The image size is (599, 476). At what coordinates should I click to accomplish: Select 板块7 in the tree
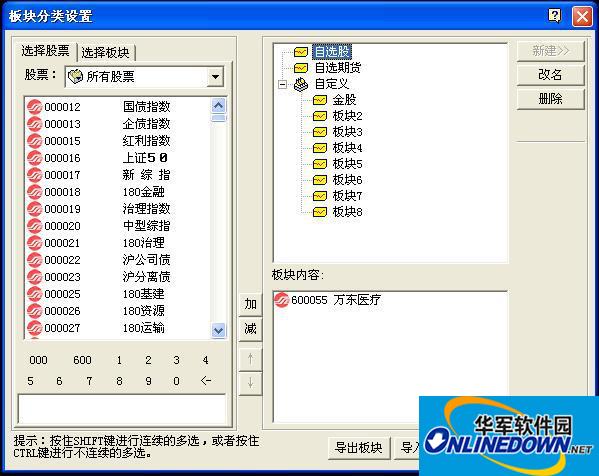347,196
